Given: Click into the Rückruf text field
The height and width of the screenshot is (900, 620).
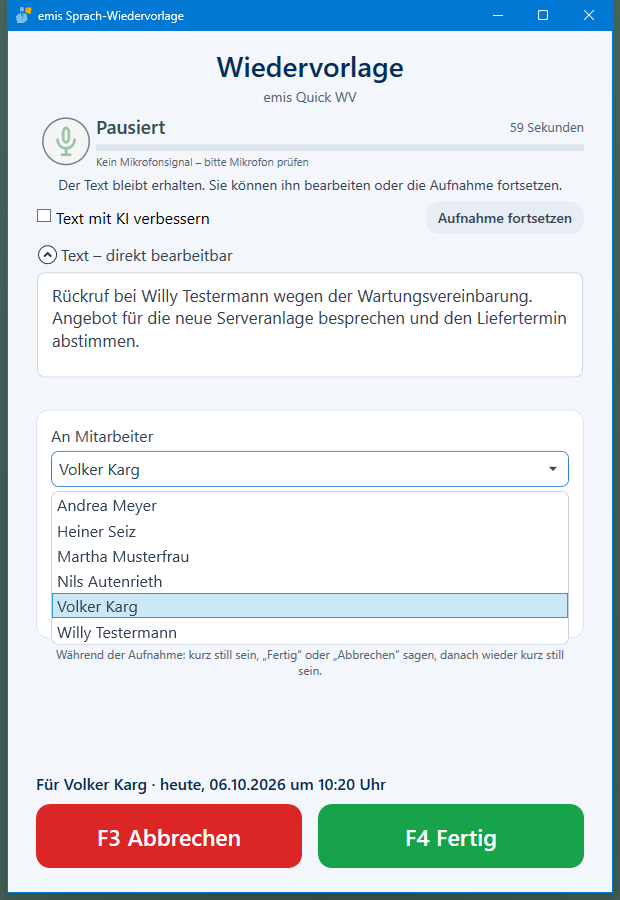Looking at the screenshot, I should pyautogui.click(x=310, y=325).
